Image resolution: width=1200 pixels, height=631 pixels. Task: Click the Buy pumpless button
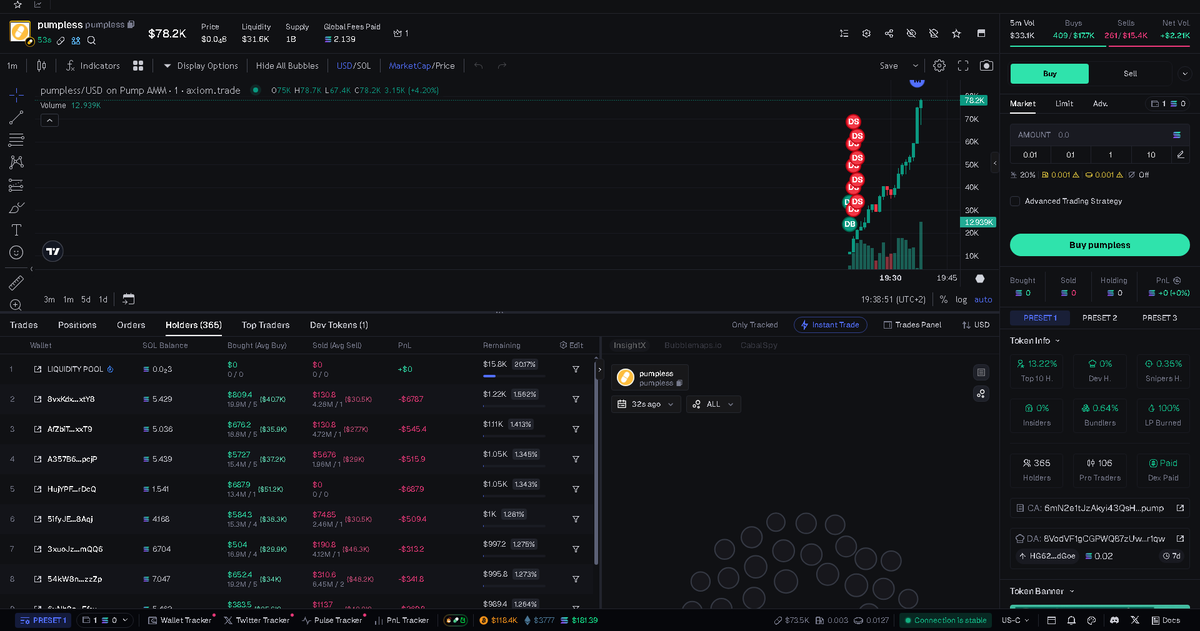coord(1099,244)
